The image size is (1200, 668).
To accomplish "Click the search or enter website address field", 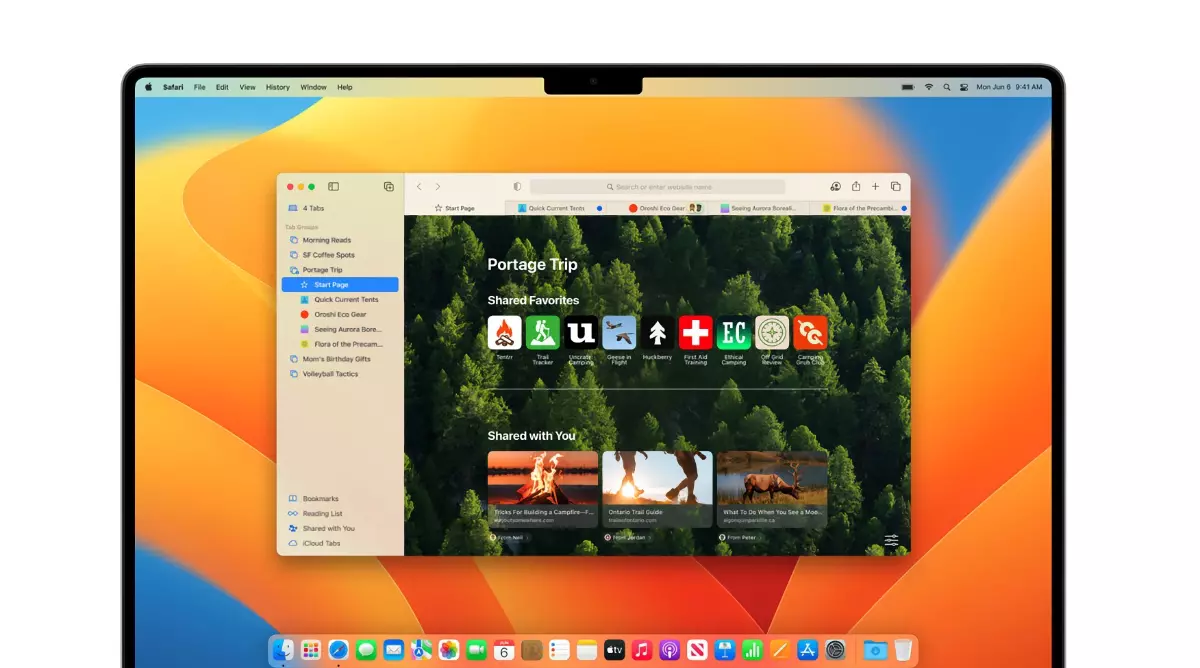I will coord(658,187).
